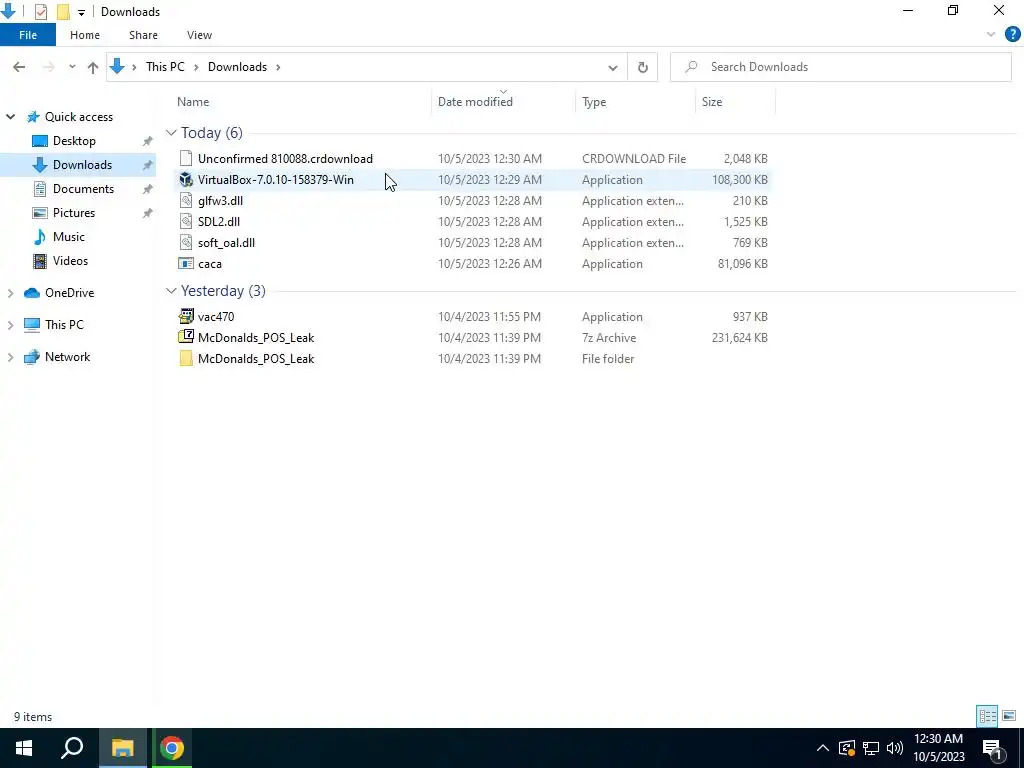Expand the ribbon with the chevron
The image size is (1024, 768).
pyautogui.click(x=991, y=35)
